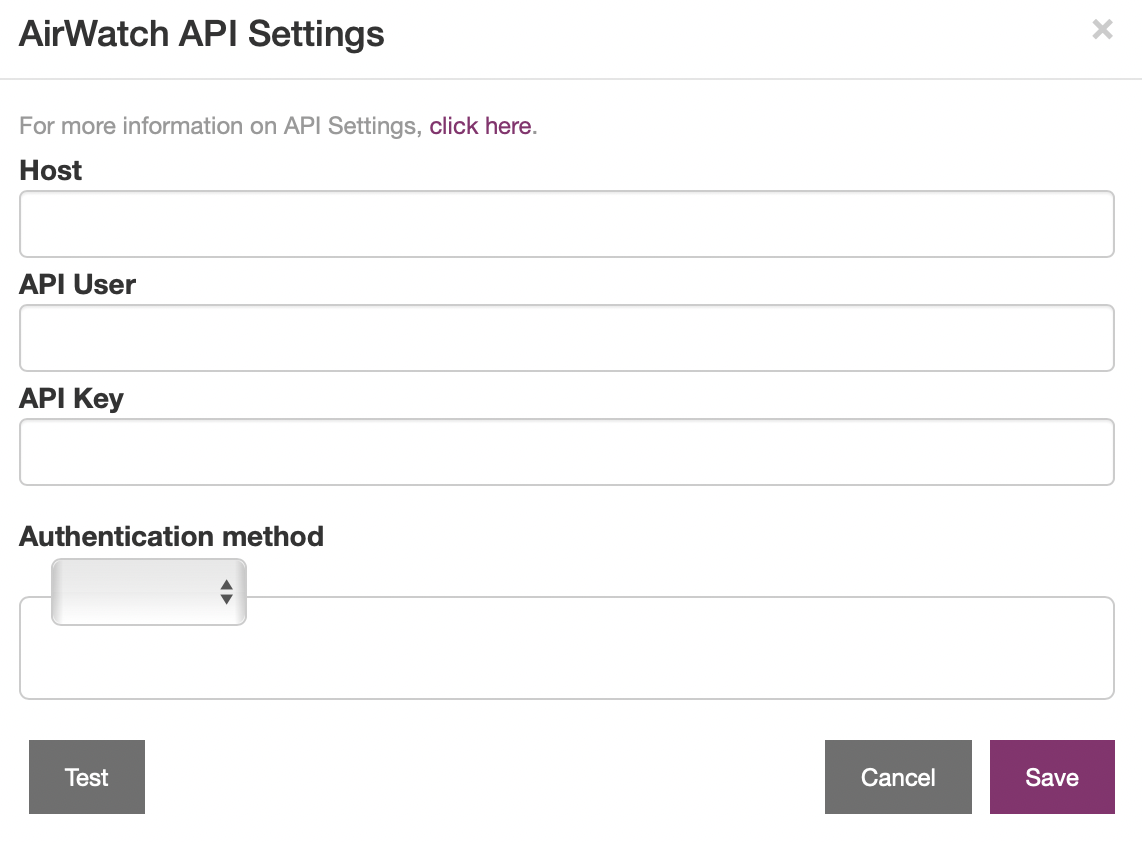Close the AirWatch API Settings dialog
The width and height of the screenshot is (1142, 842).
point(1102,29)
